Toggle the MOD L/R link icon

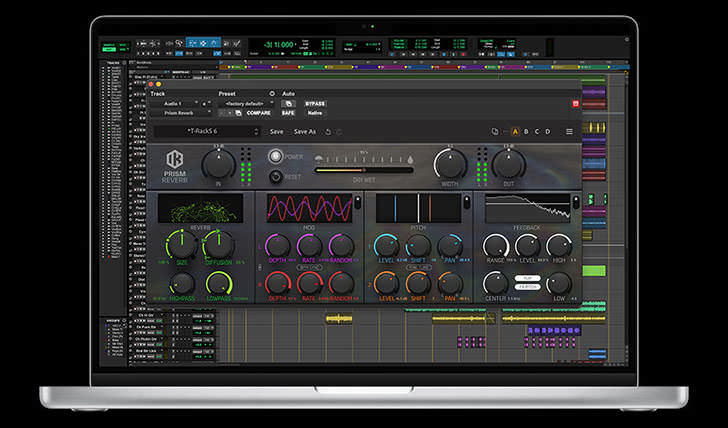click(x=260, y=267)
